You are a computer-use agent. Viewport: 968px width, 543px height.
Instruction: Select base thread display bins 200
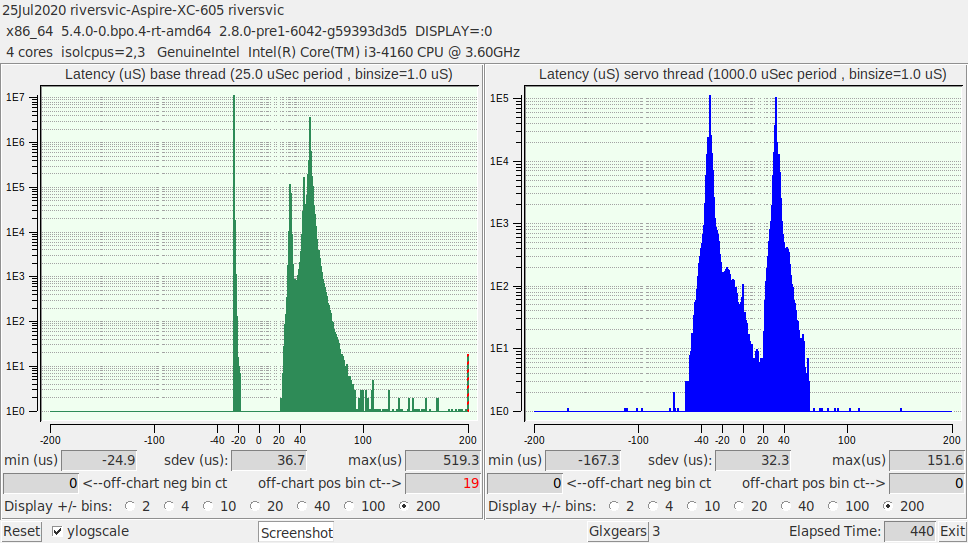pyautogui.click(x=404, y=506)
